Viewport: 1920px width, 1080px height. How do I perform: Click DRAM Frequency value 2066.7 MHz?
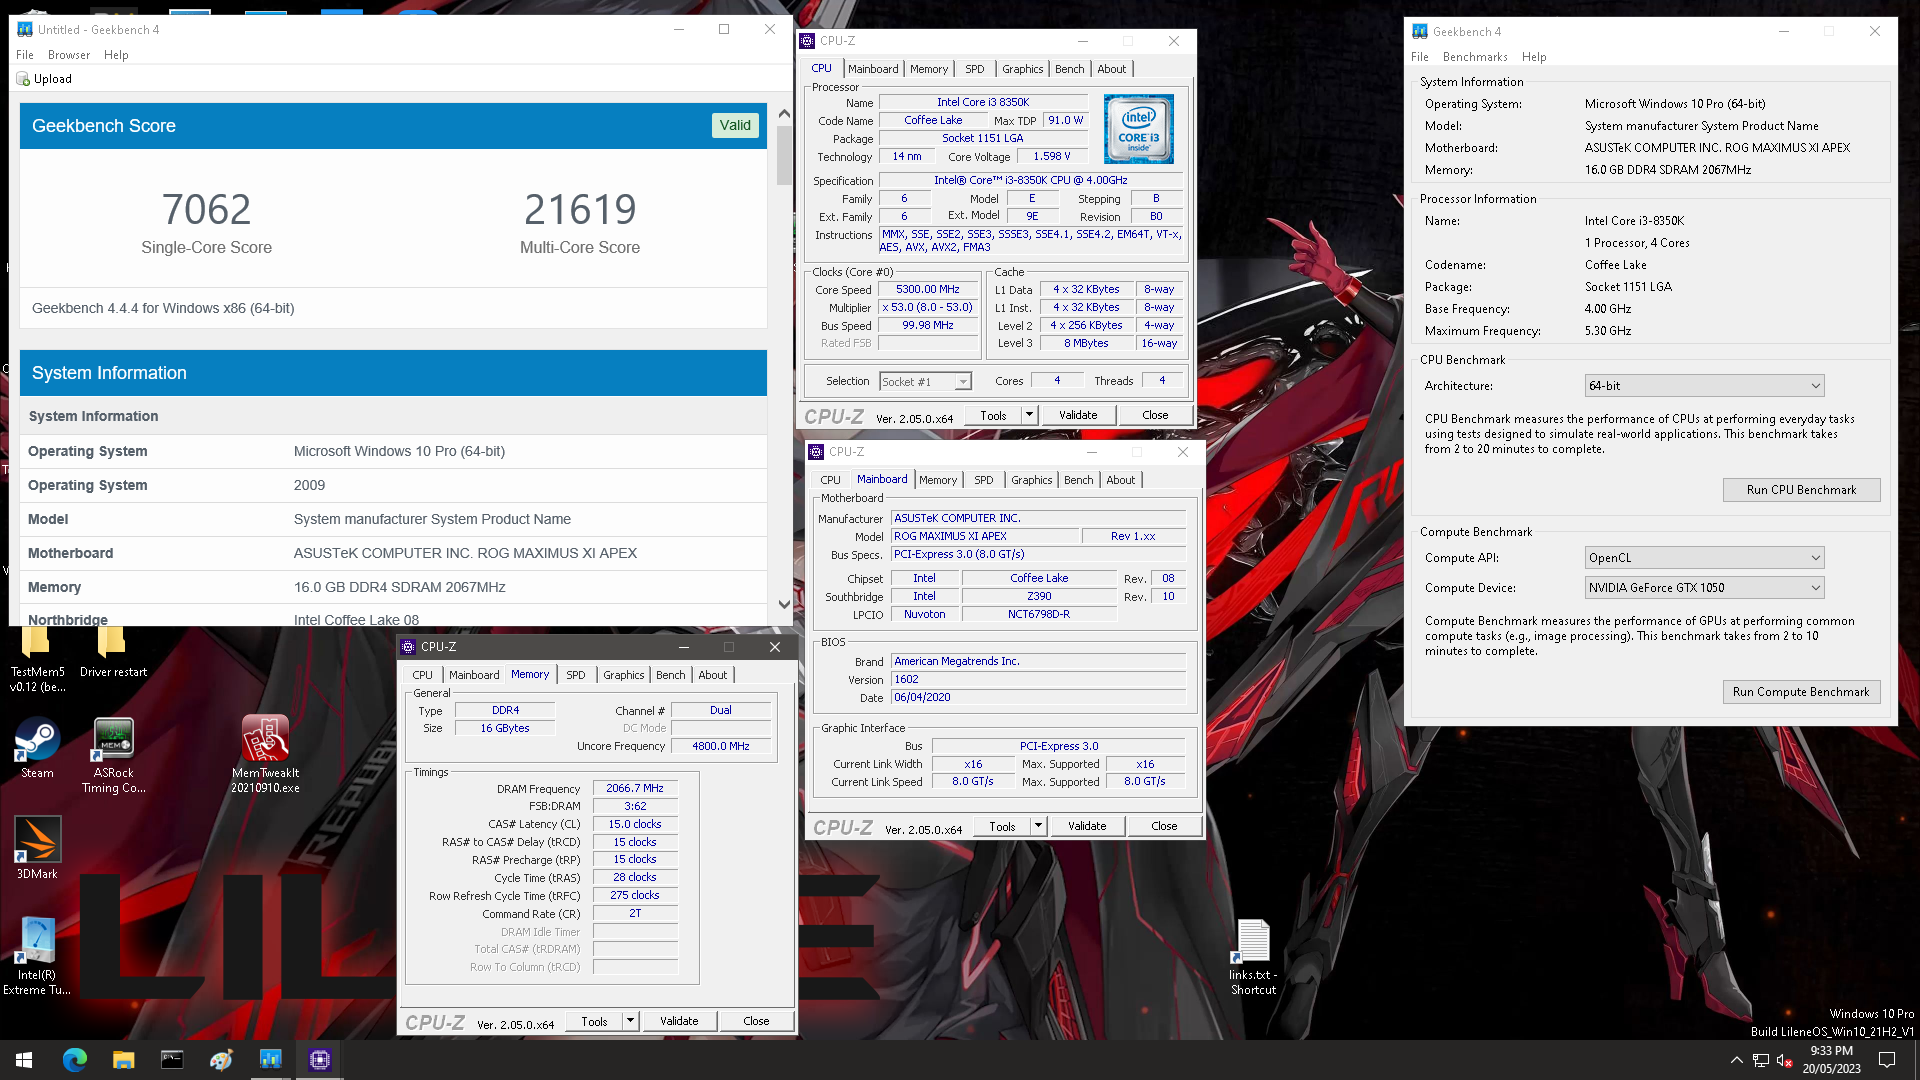coord(635,789)
